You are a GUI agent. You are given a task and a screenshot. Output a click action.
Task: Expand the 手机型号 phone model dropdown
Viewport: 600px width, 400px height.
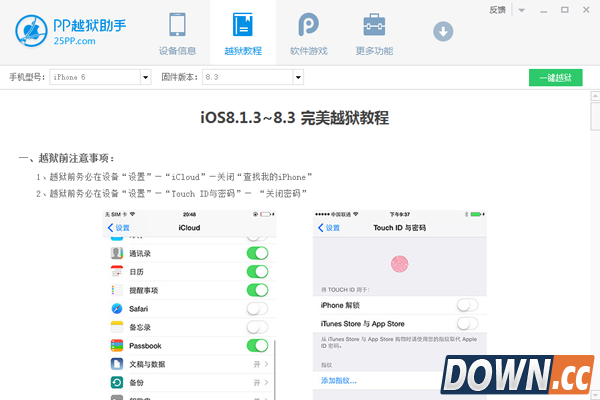click(x=145, y=77)
